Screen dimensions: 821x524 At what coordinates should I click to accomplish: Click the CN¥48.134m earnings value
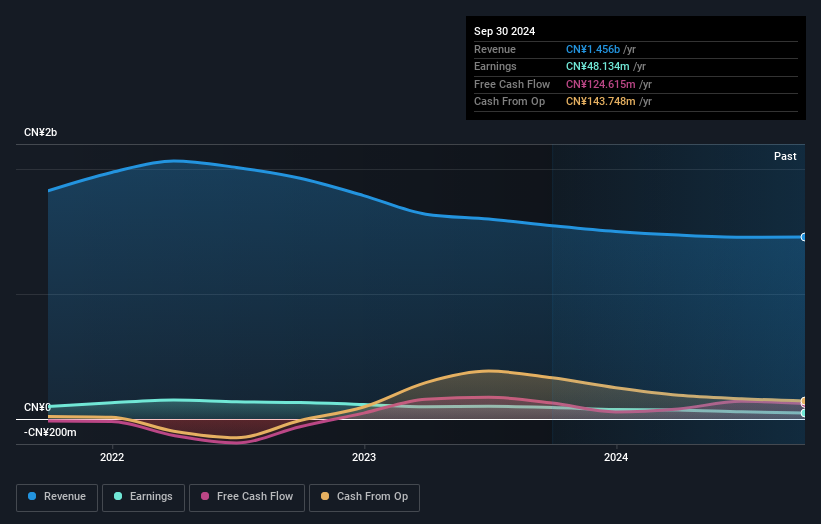click(x=597, y=66)
